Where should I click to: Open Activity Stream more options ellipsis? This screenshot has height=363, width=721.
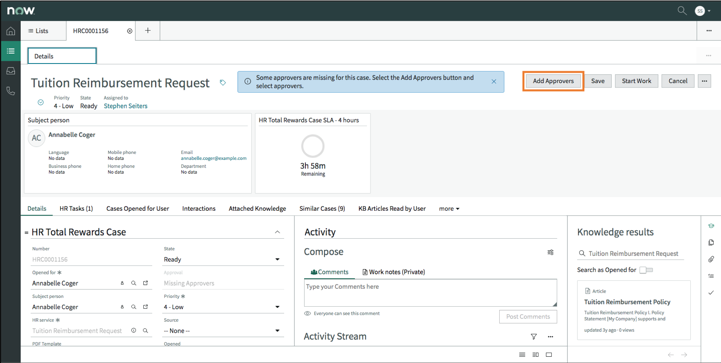pos(550,337)
